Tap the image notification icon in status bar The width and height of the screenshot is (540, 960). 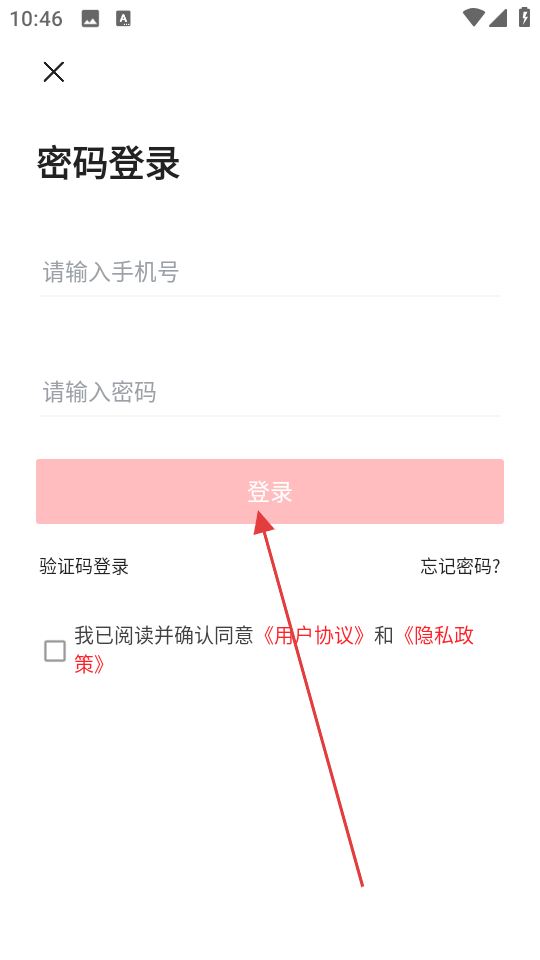(x=90, y=19)
